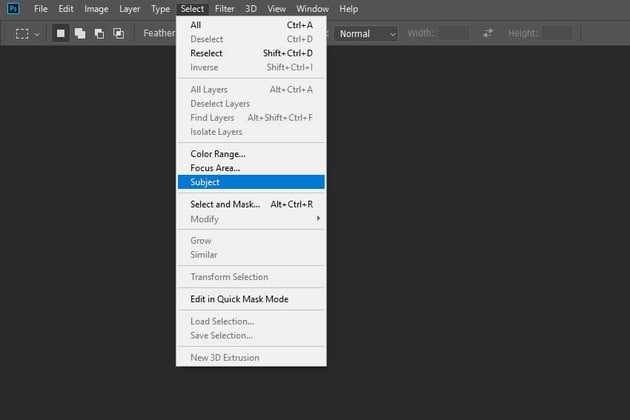Click Grow in the Select menu
The height and width of the screenshot is (420, 630).
pos(251,241)
